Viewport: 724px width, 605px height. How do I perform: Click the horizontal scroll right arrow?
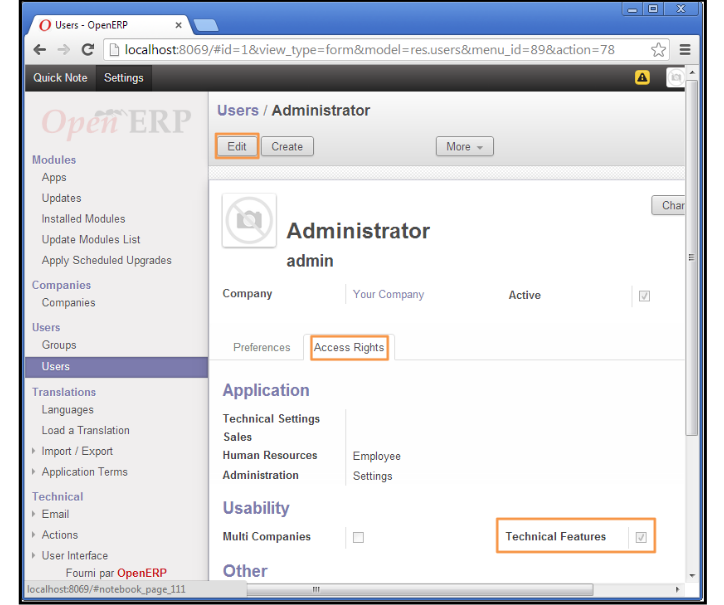[677, 589]
